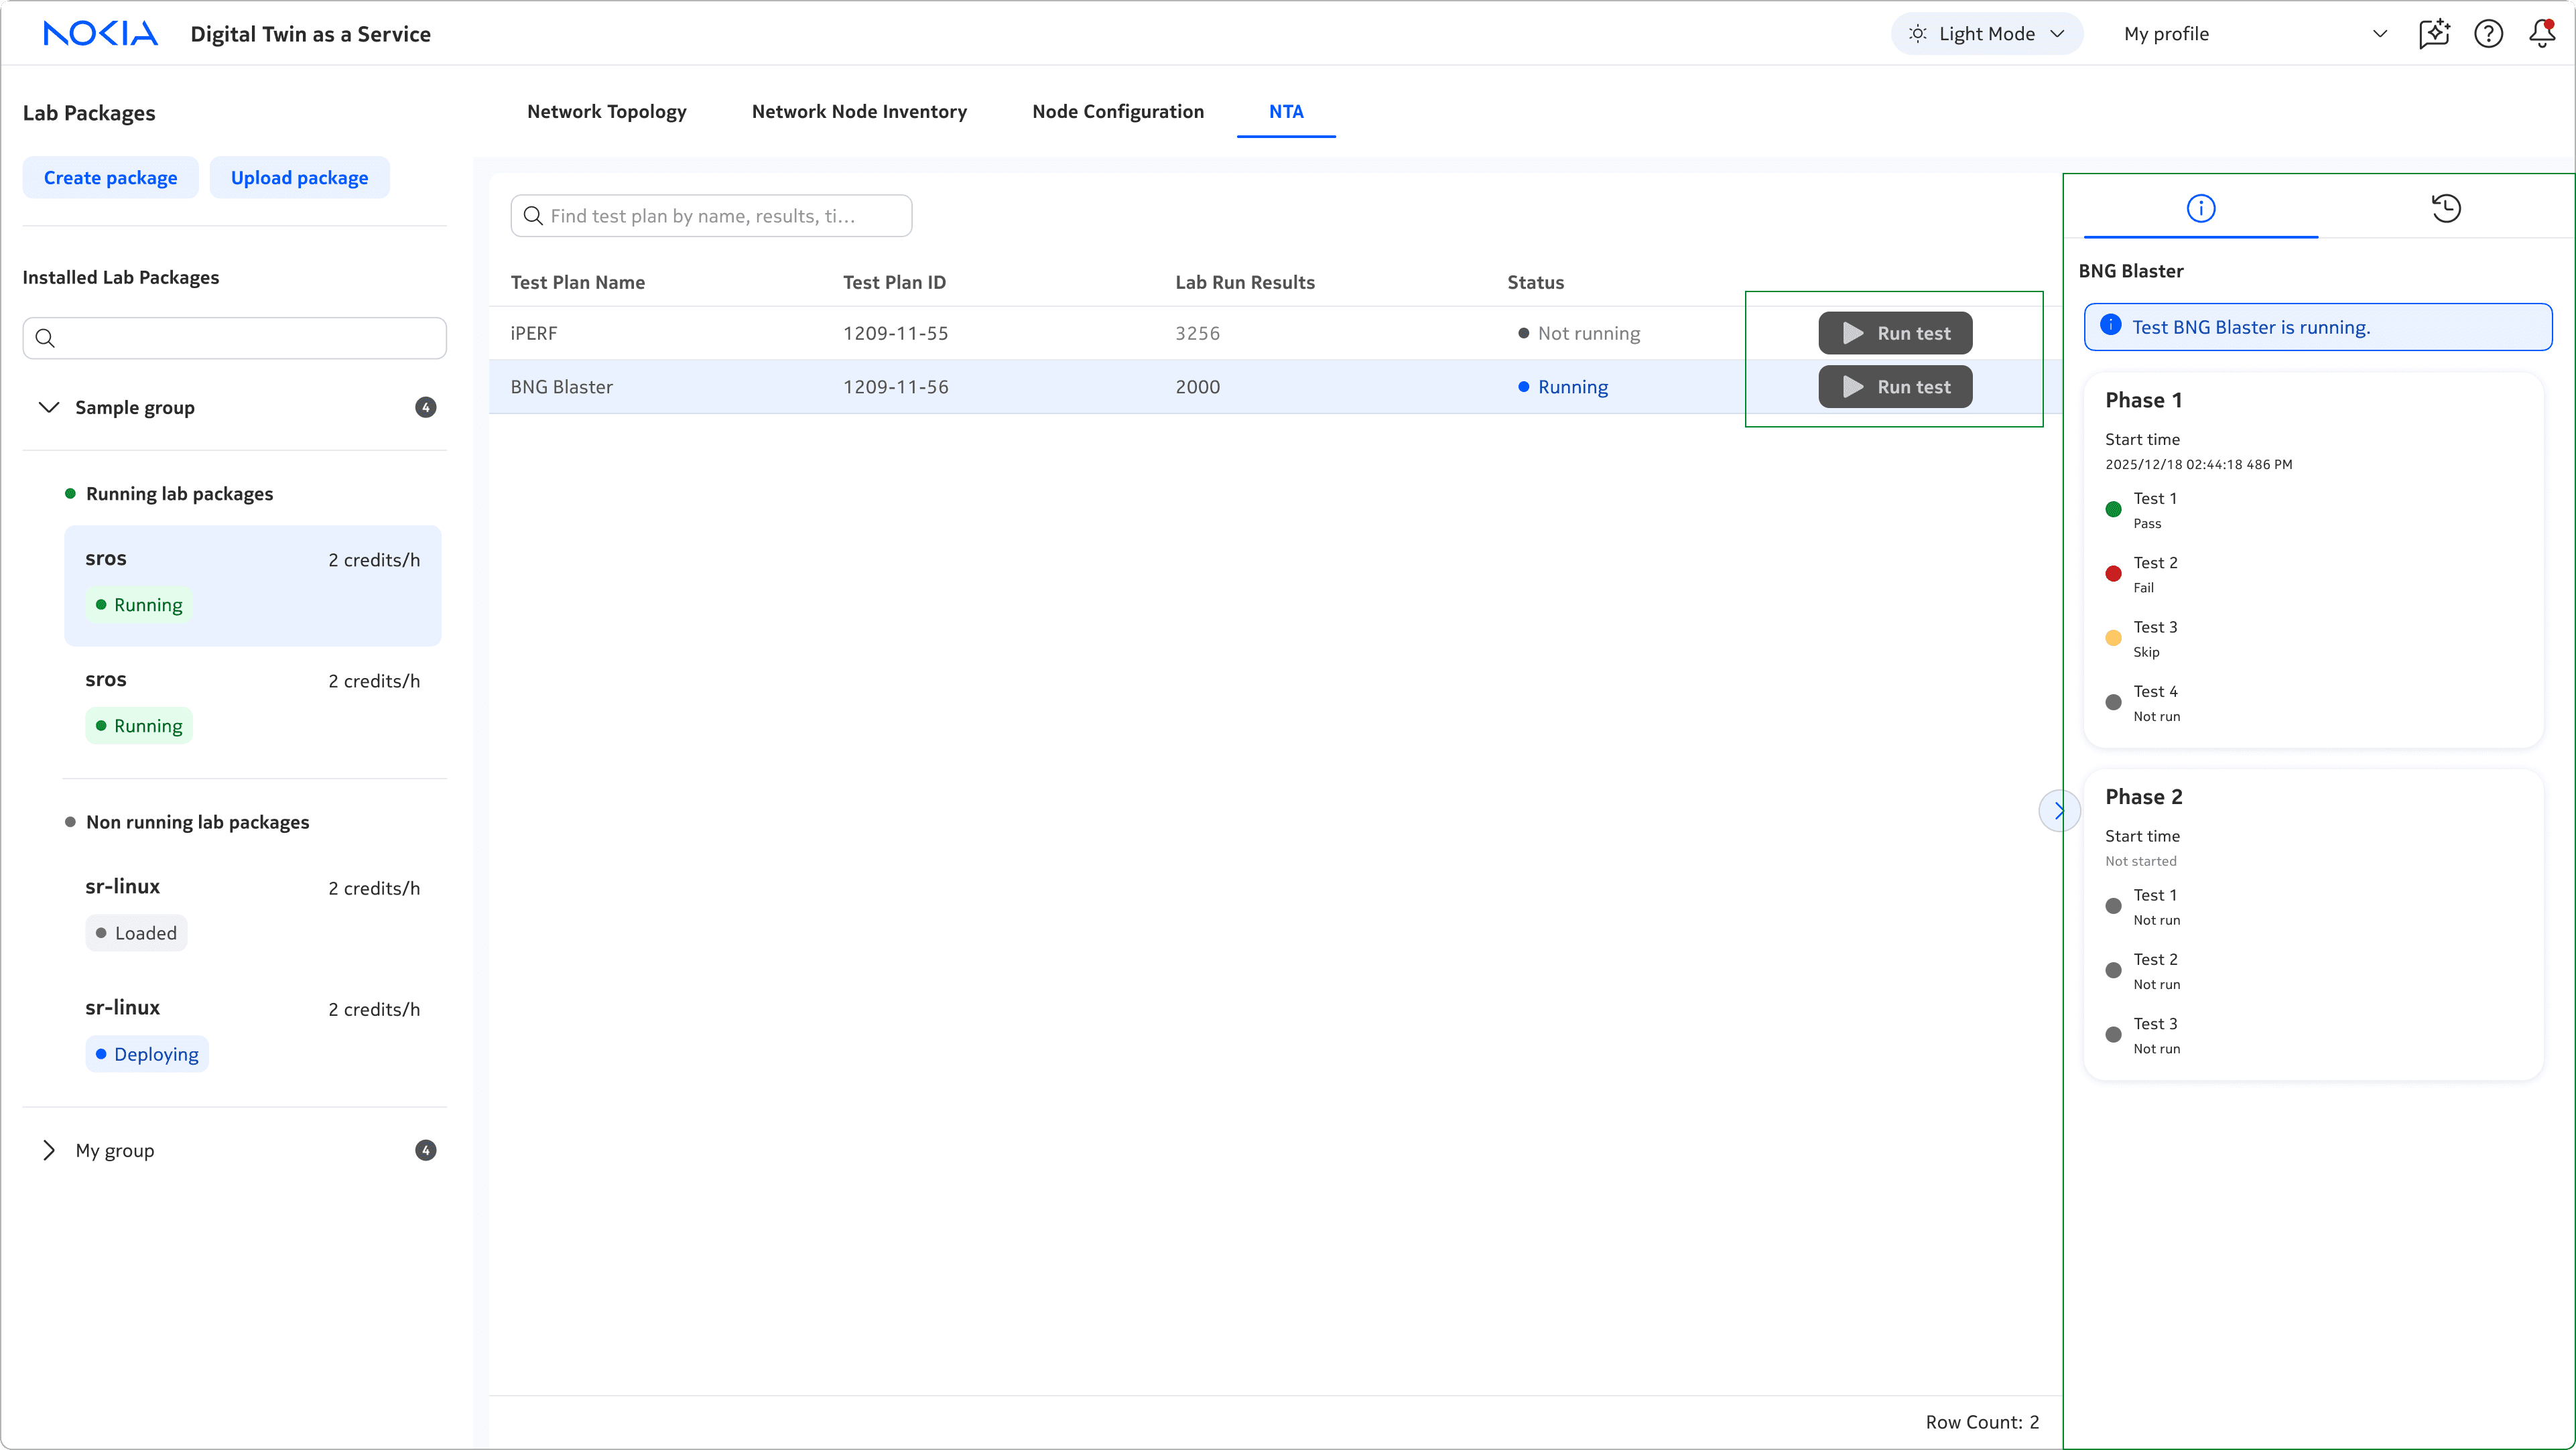Image resolution: width=2576 pixels, height=1450 pixels.
Task: Click the info icon in the running banner
Action: (2110, 325)
